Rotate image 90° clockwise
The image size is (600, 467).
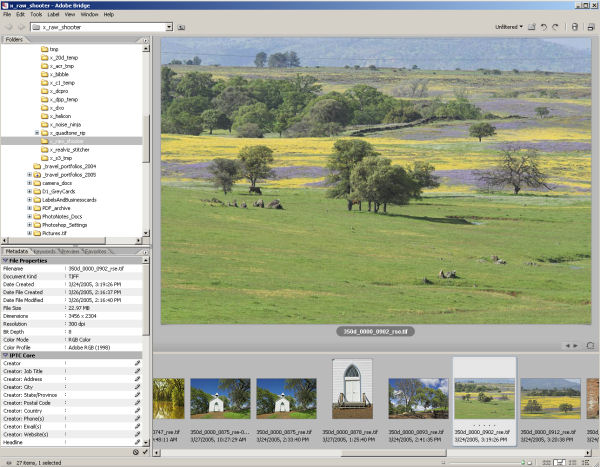(x=556, y=27)
